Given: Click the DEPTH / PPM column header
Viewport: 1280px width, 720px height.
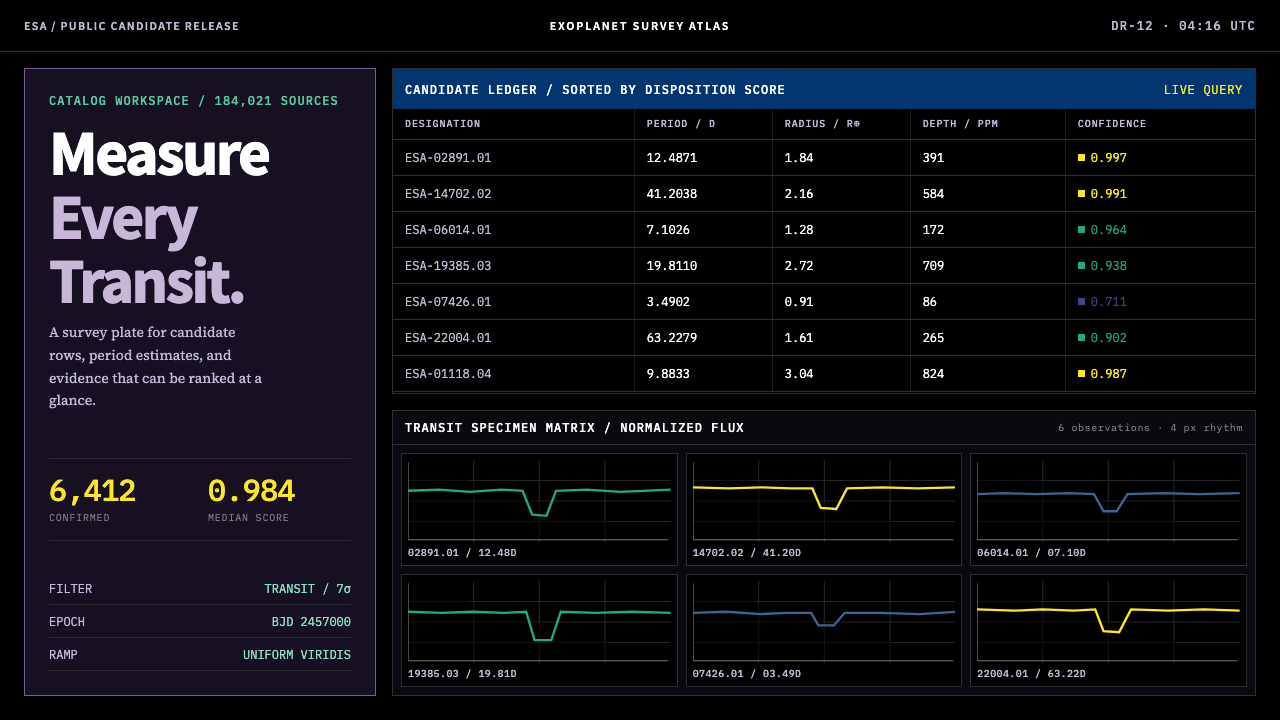Looking at the screenshot, I should pos(960,124).
